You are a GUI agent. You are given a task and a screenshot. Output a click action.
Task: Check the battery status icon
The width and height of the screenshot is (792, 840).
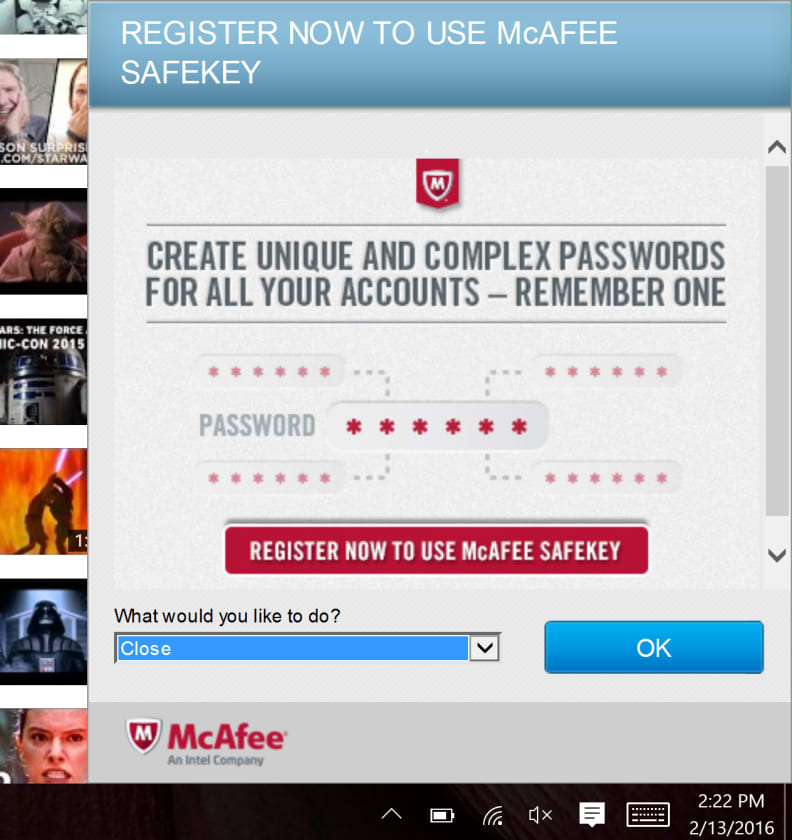[x=442, y=815]
